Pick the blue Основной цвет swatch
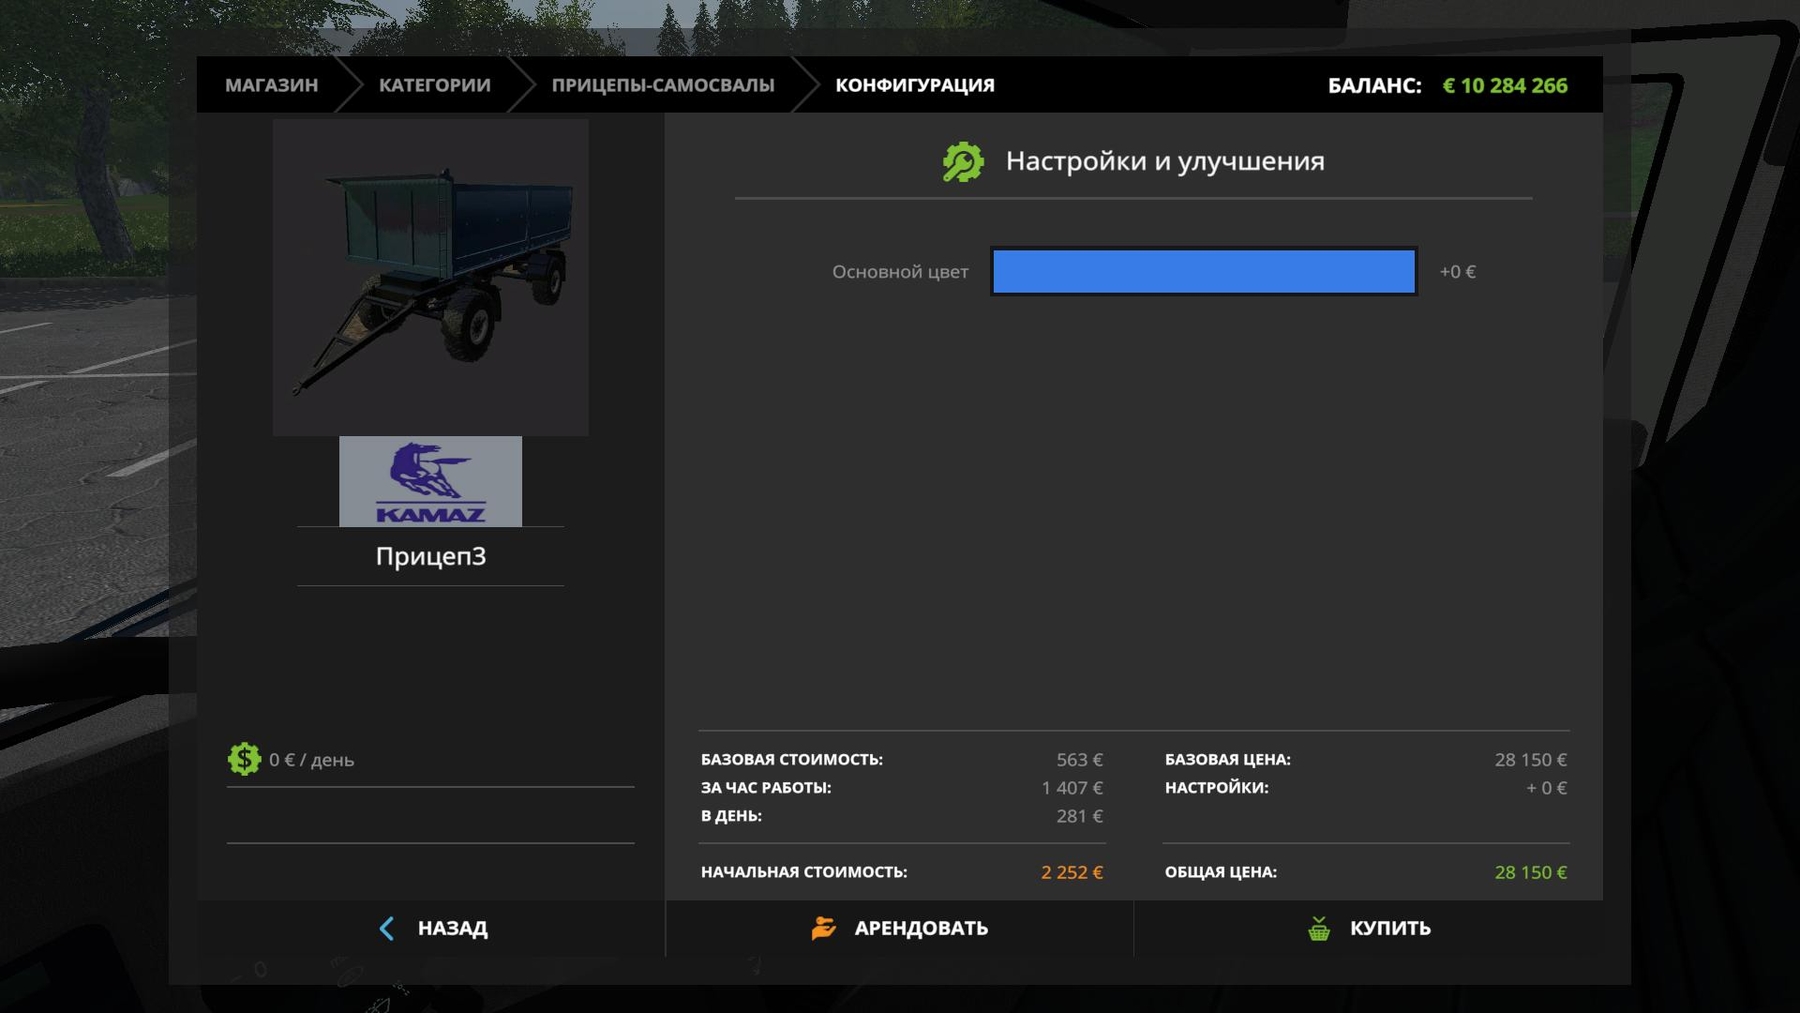The height and width of the screenshot is (1013, 1800). (x=1203, y=272)
